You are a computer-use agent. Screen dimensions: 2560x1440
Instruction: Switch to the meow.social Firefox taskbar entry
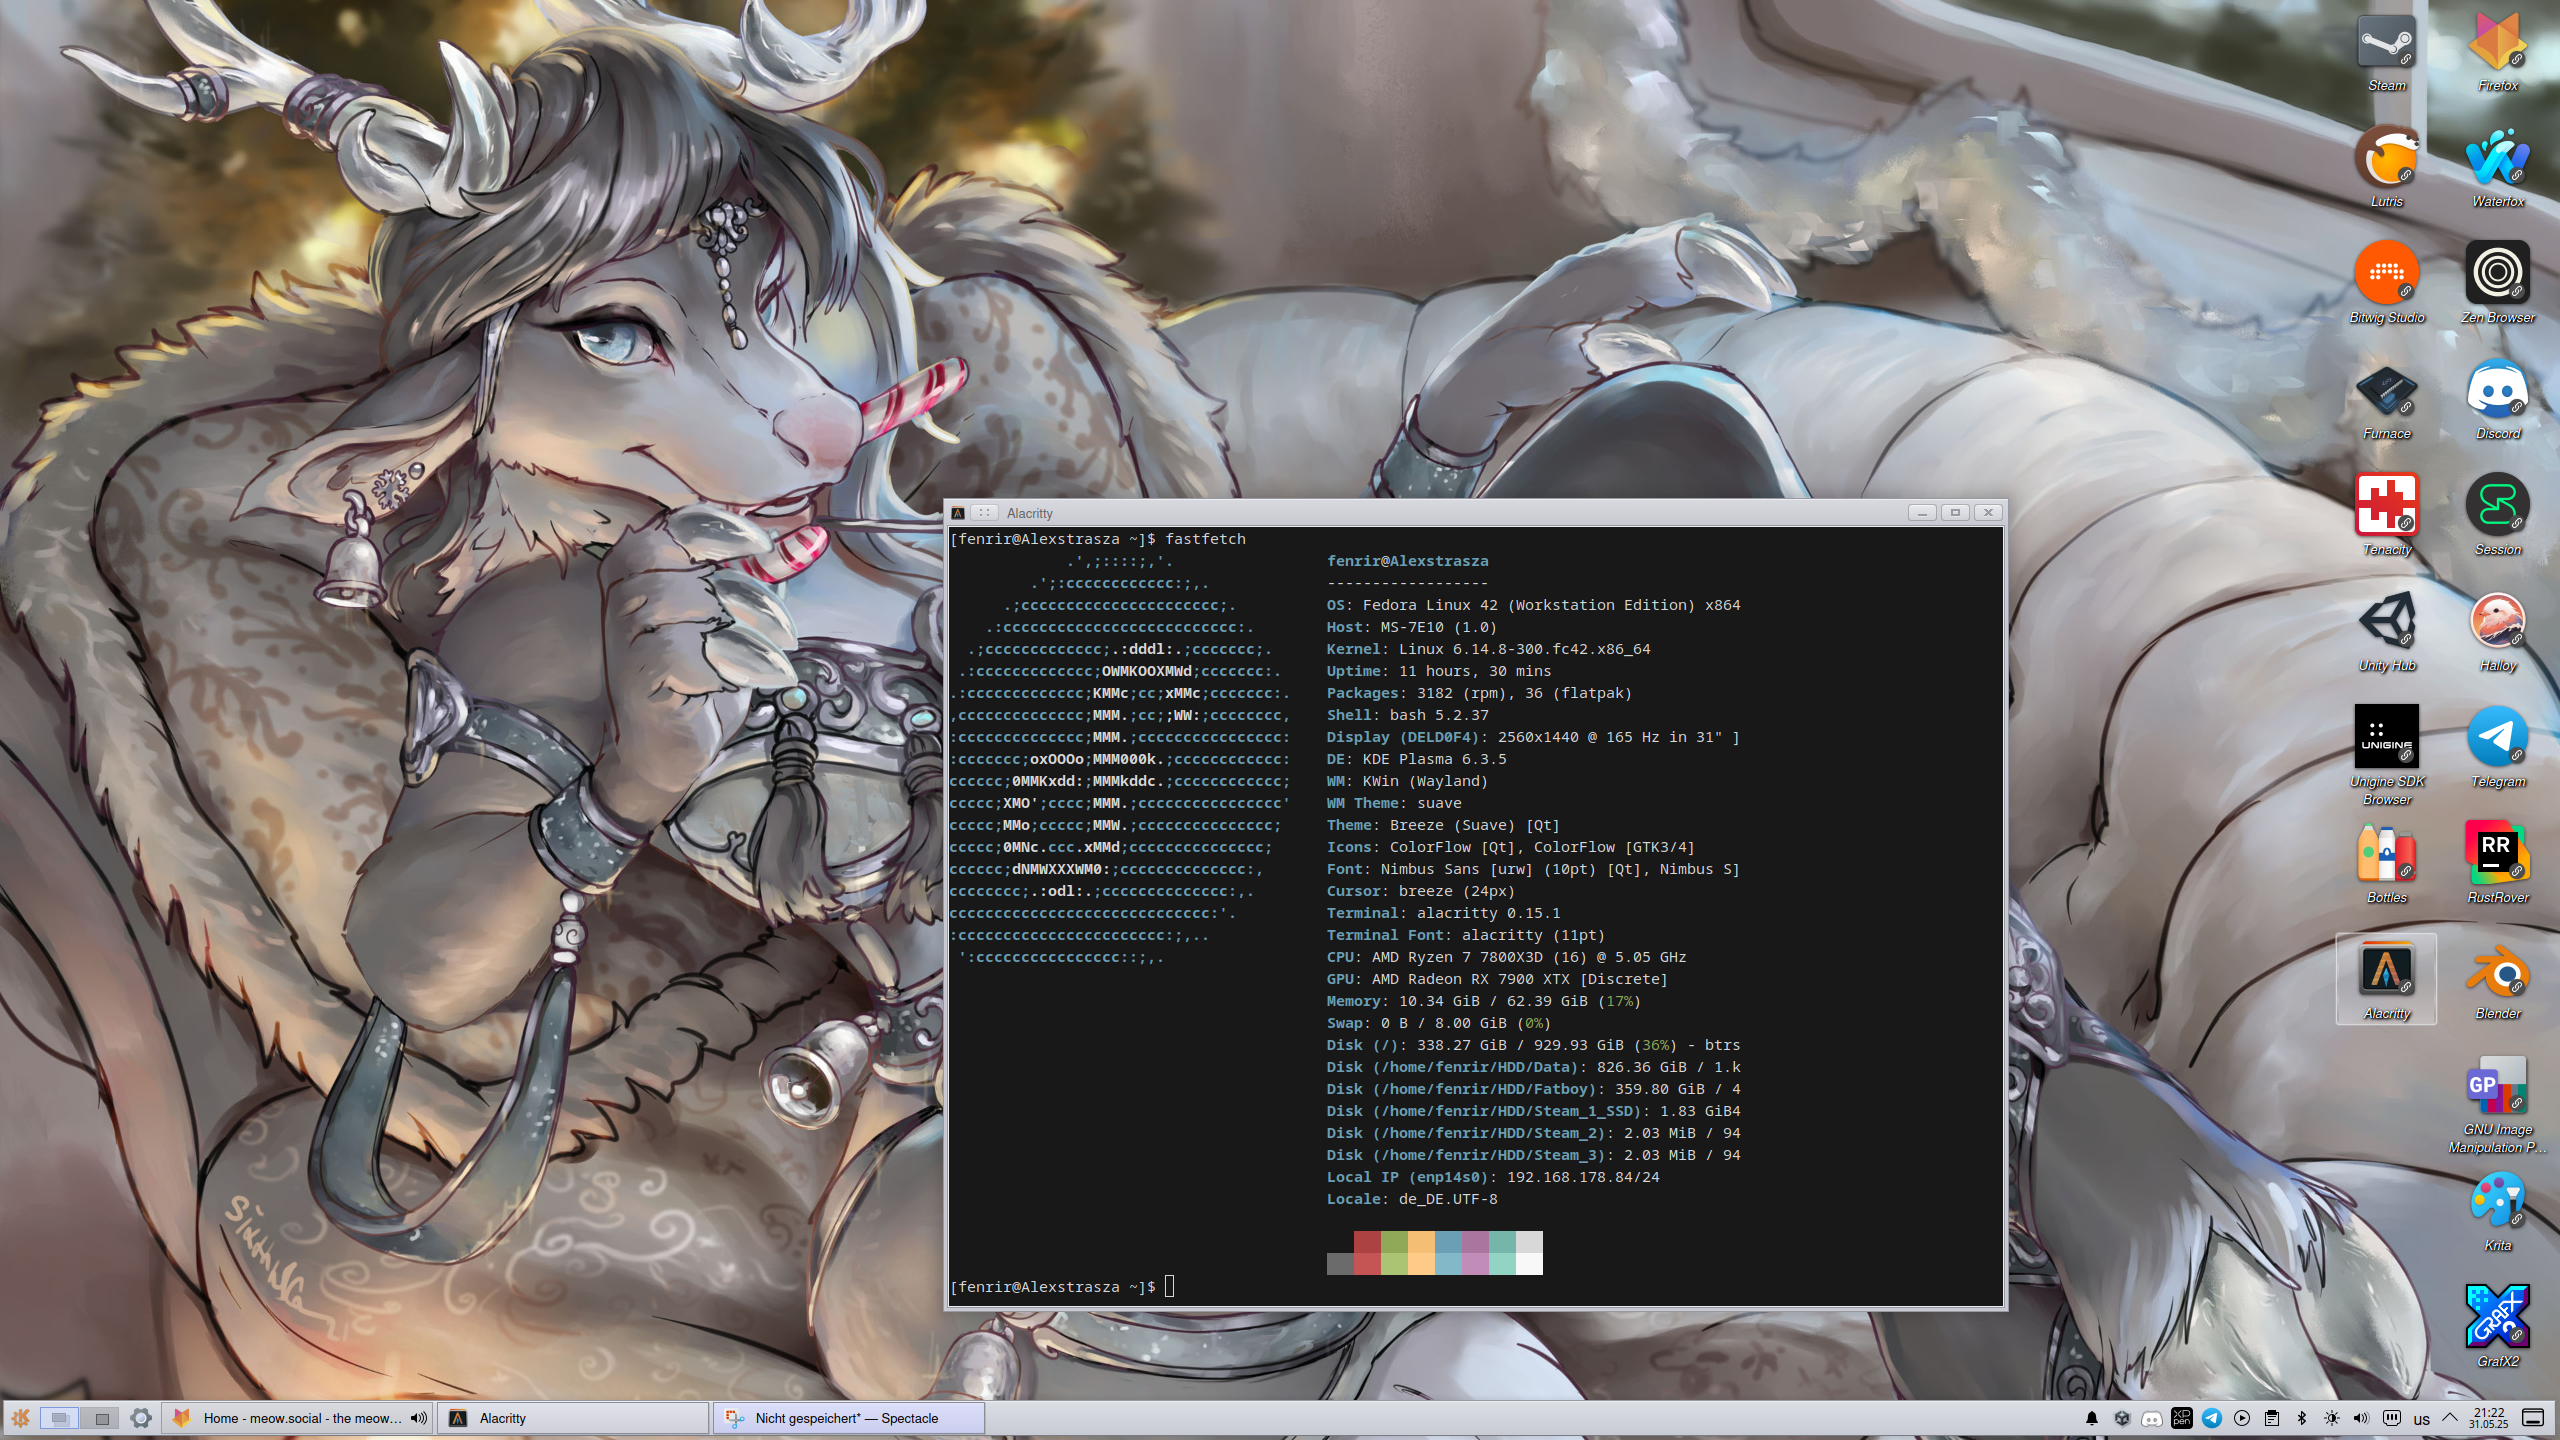297,1418
